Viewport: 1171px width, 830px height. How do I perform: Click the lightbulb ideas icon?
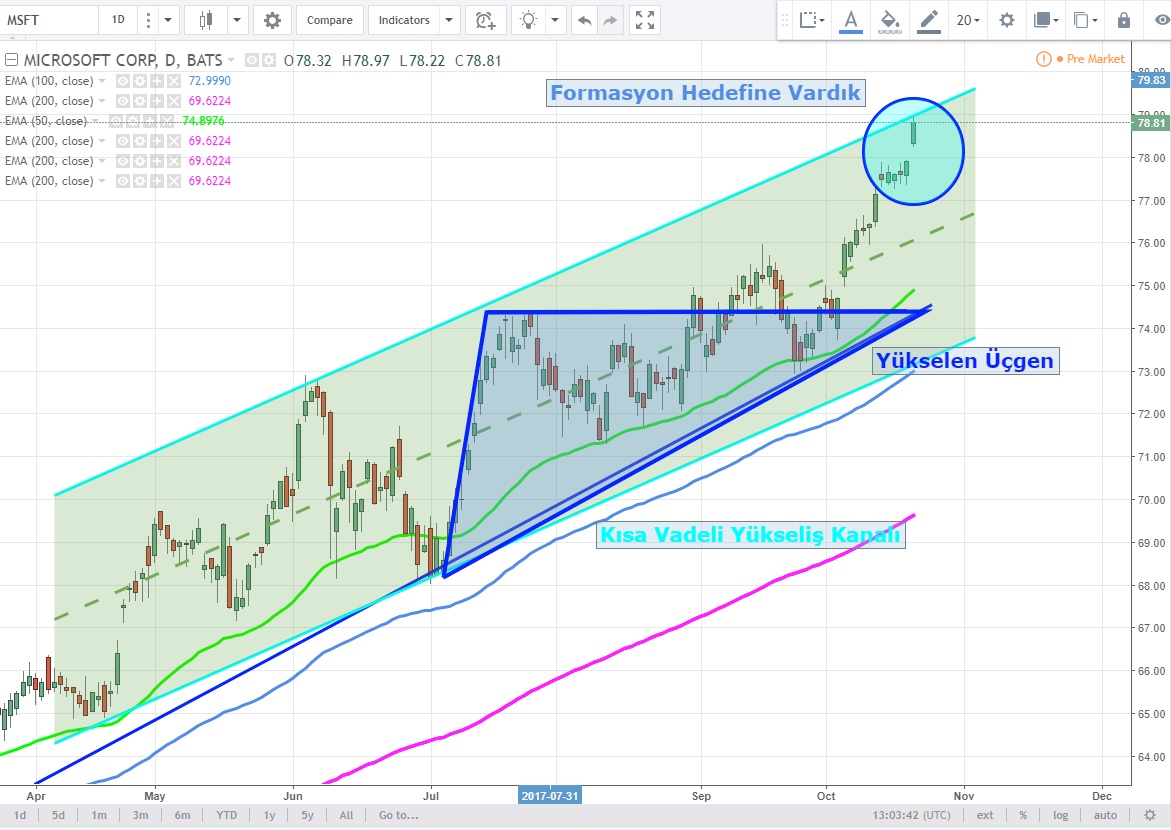pyautogui.click(x=528, y=20)
